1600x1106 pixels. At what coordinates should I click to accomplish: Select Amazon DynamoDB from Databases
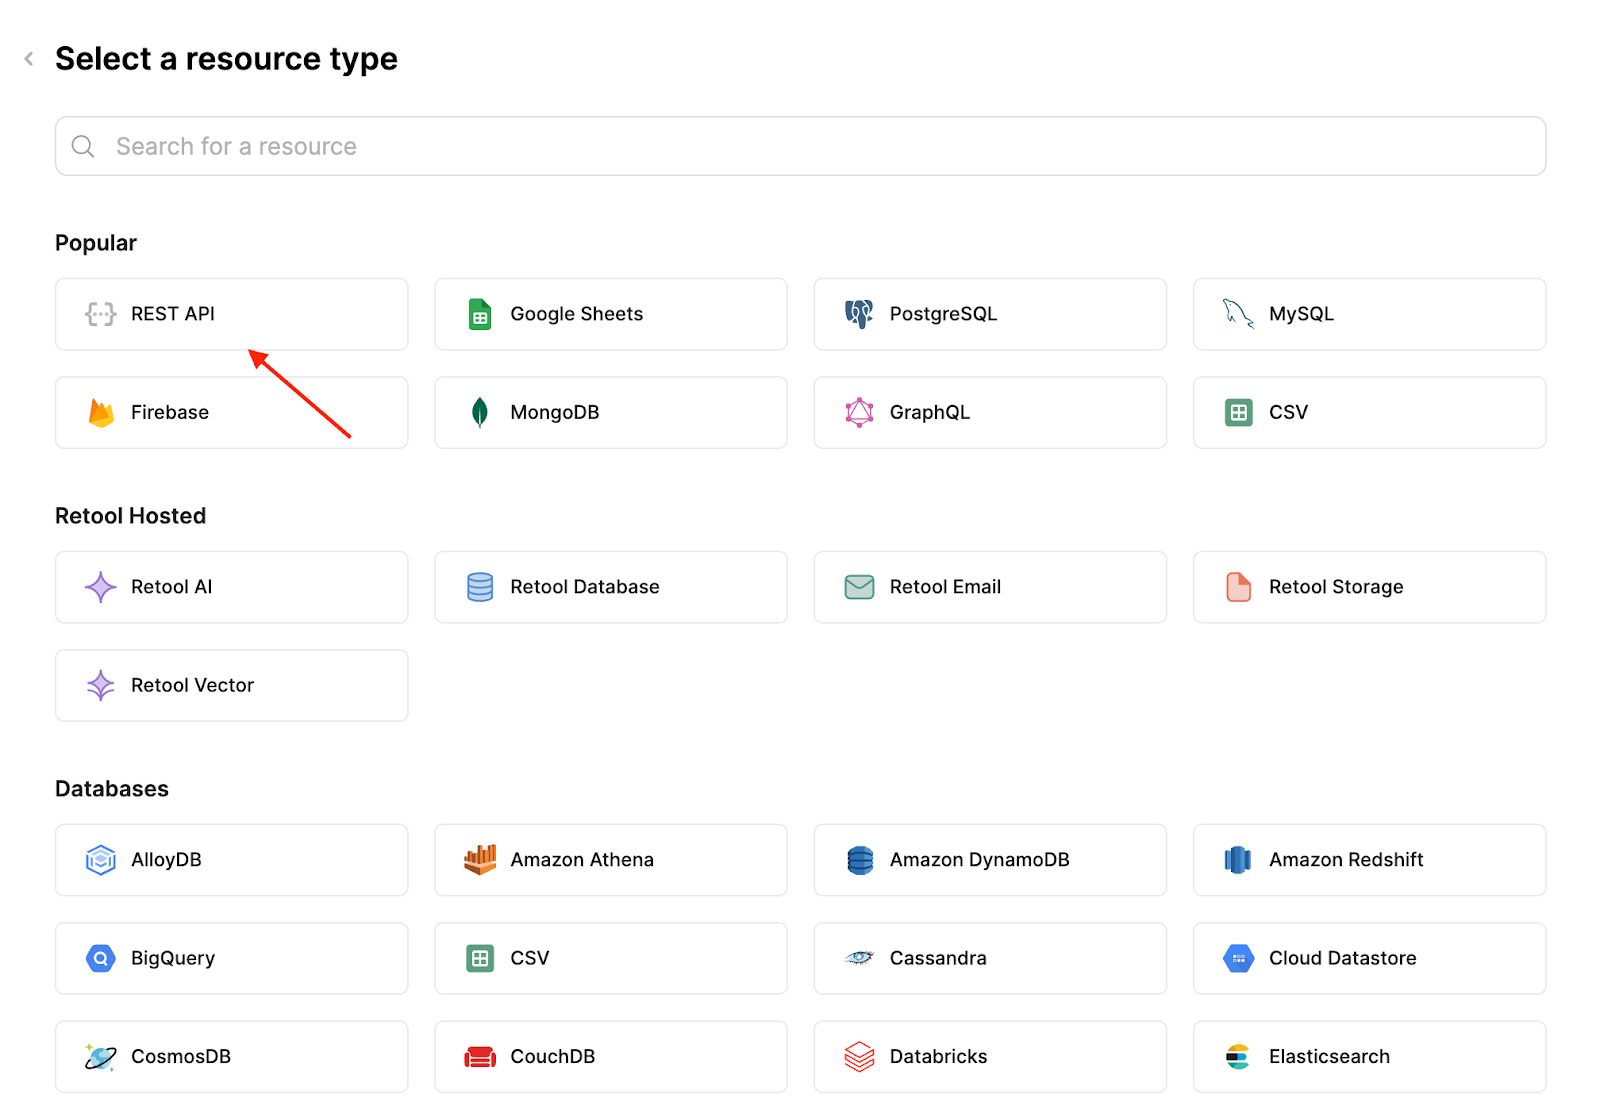coord(989,859)
